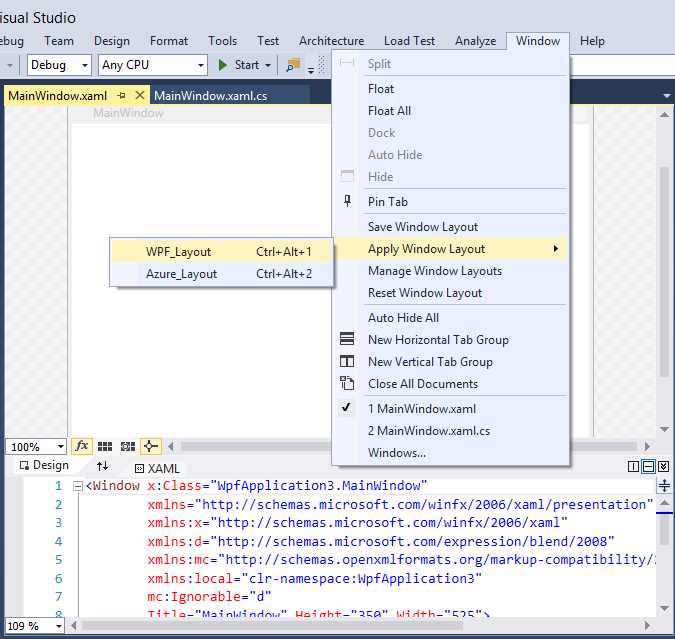The width and height of the screenshot is (675, 639).
Task: Open the Windows... dialog entry
Action: click(451, 453)
